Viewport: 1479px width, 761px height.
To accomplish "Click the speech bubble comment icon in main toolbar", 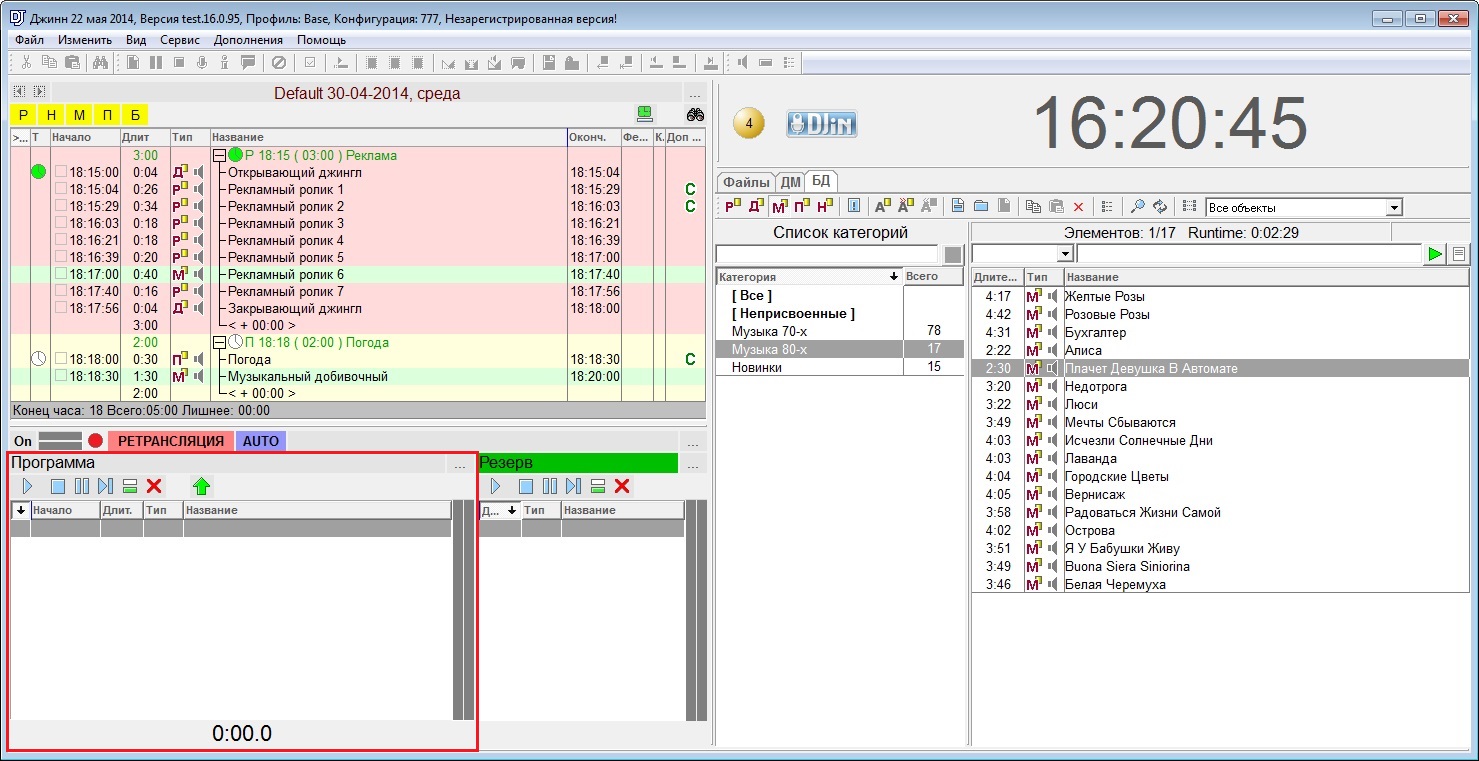I will [x=248, y=63].
